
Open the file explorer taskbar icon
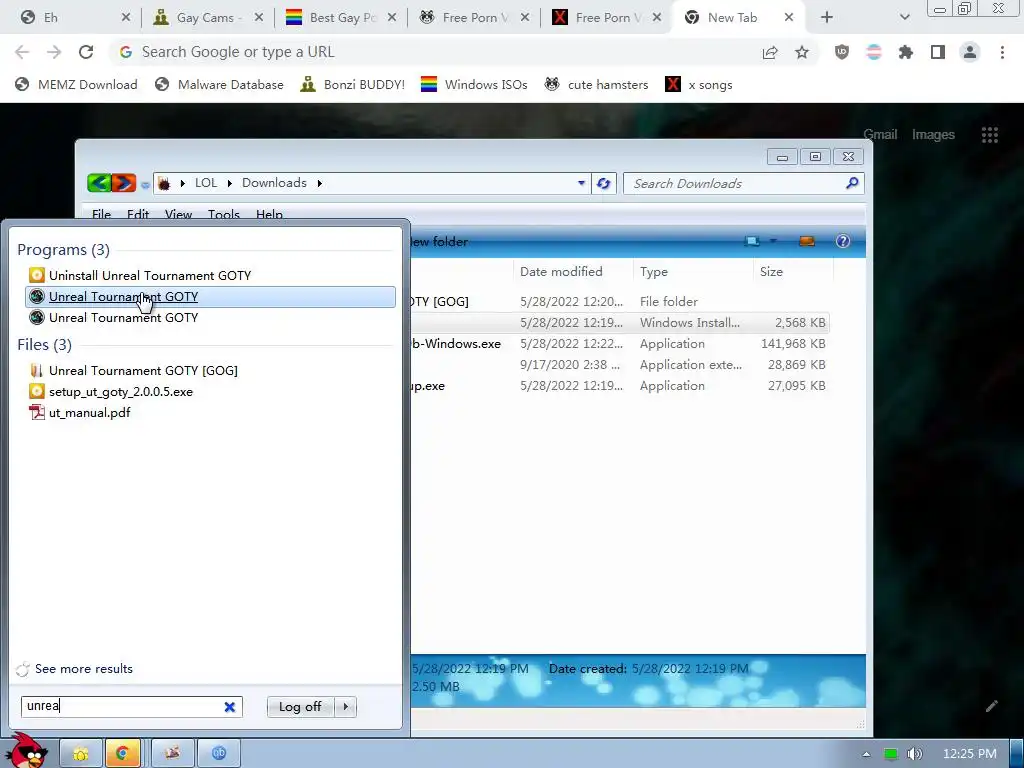pyautogui.click(x=81, y=754)
